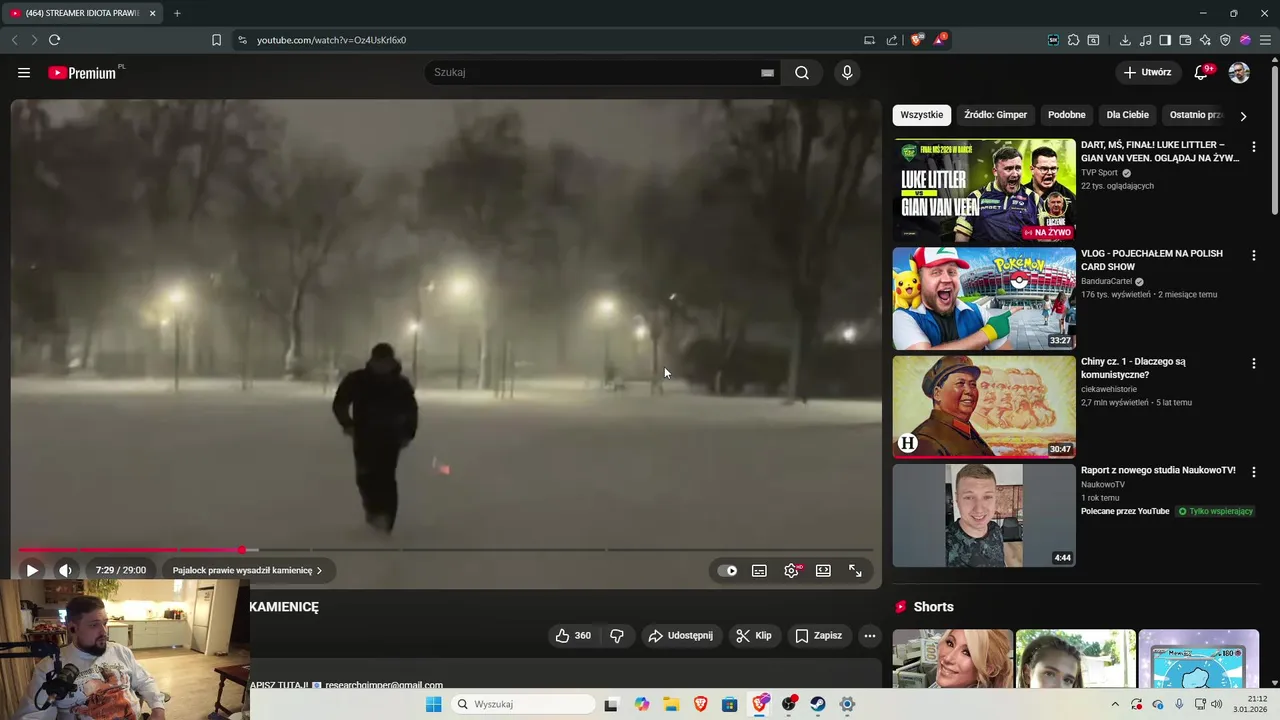Toggle browser sidebar panel

pos(1165,40)
